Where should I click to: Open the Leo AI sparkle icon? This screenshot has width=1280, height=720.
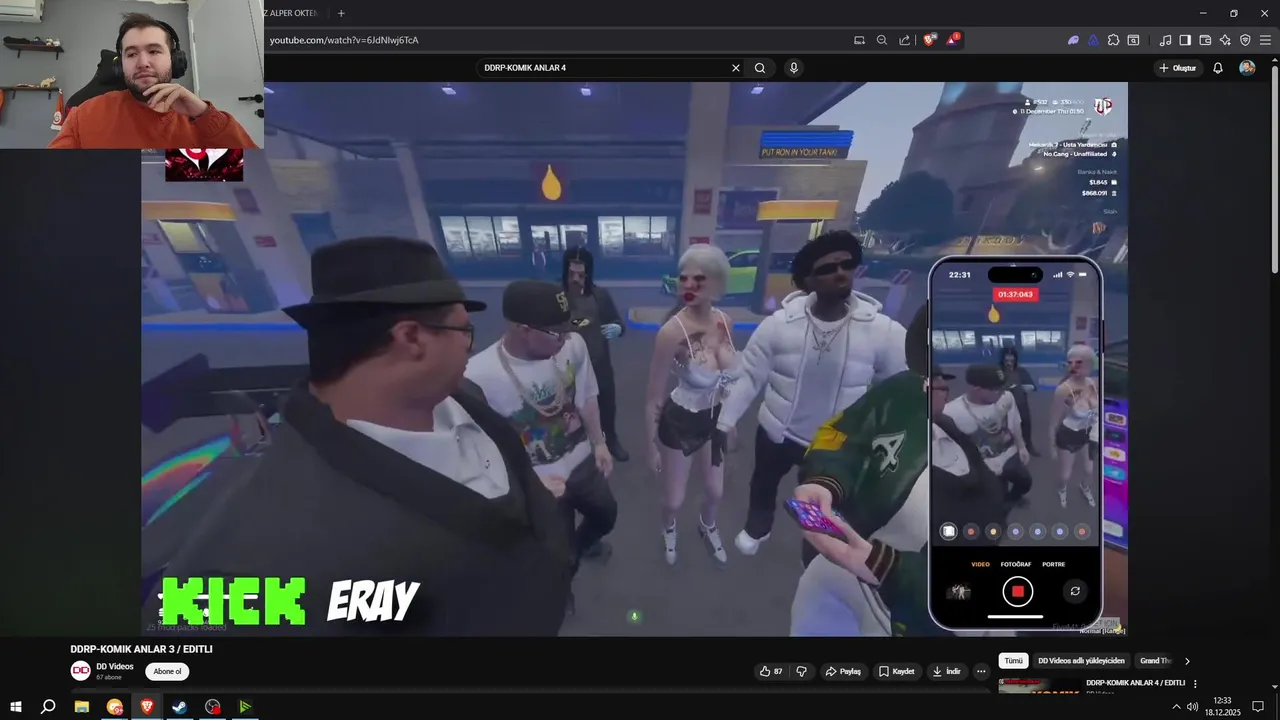(x=1225, y=40)
